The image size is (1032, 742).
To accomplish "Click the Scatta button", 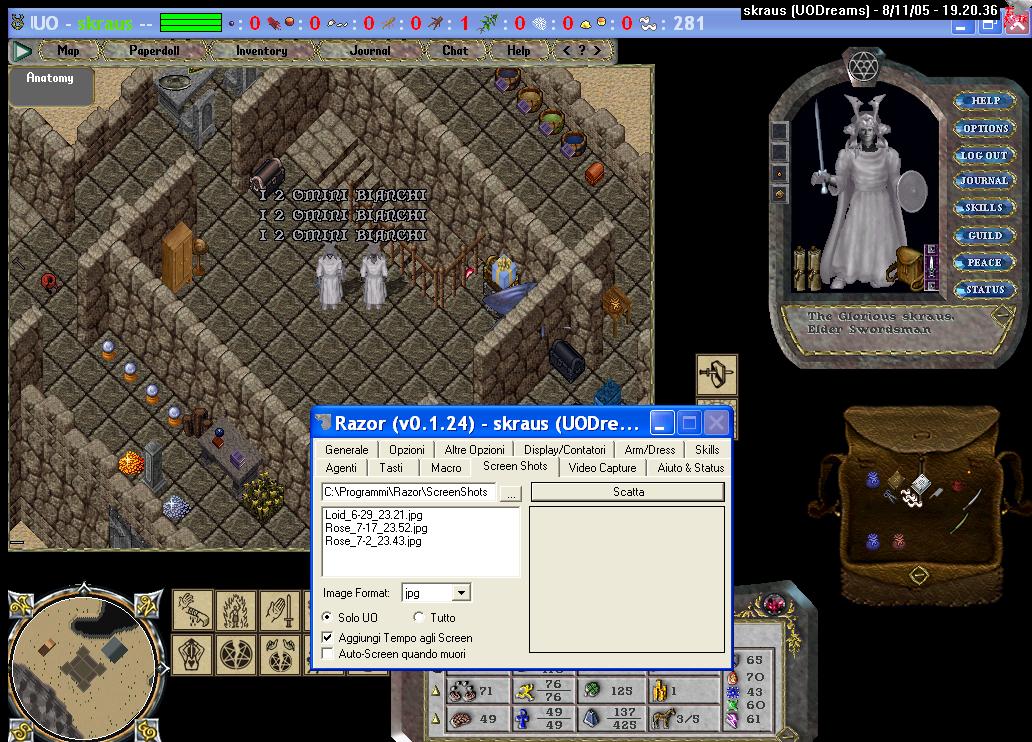I will coord(628,492).
